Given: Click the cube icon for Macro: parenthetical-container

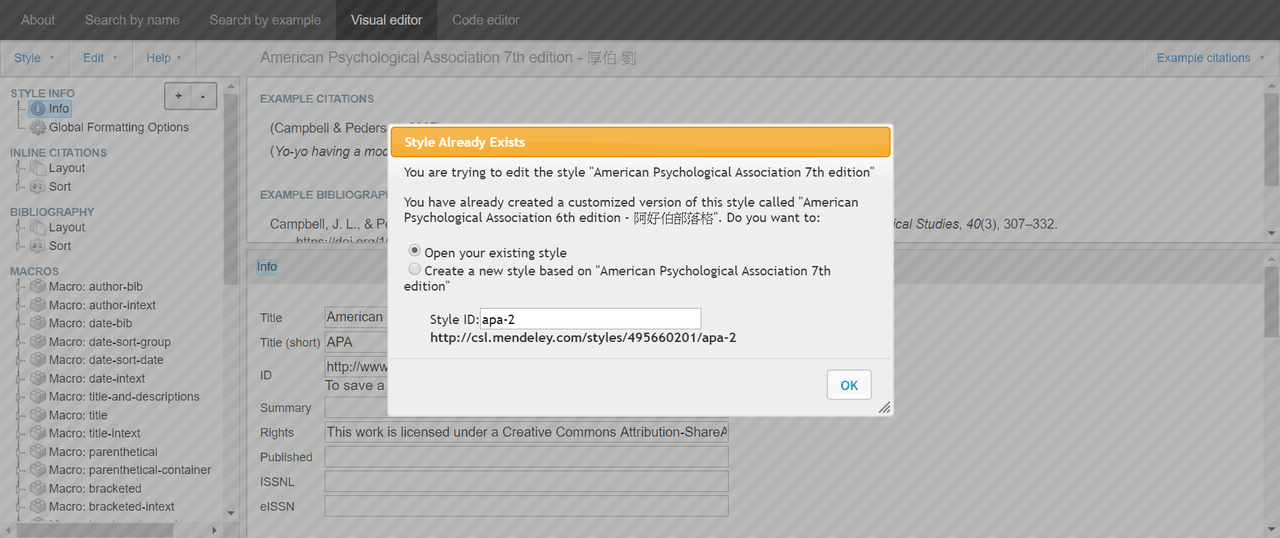Looking at the screenshot, I should tap(37, 470).
